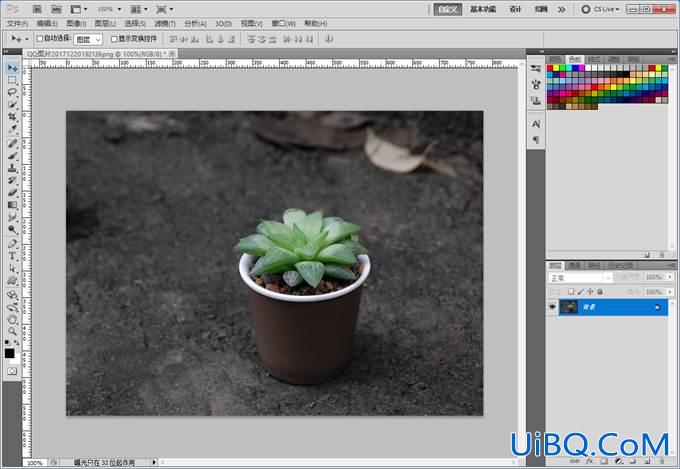Viewport: 680px width, 469px height.
Task: Select the Horizontal Type tool
Action: [x=12, y=256]
